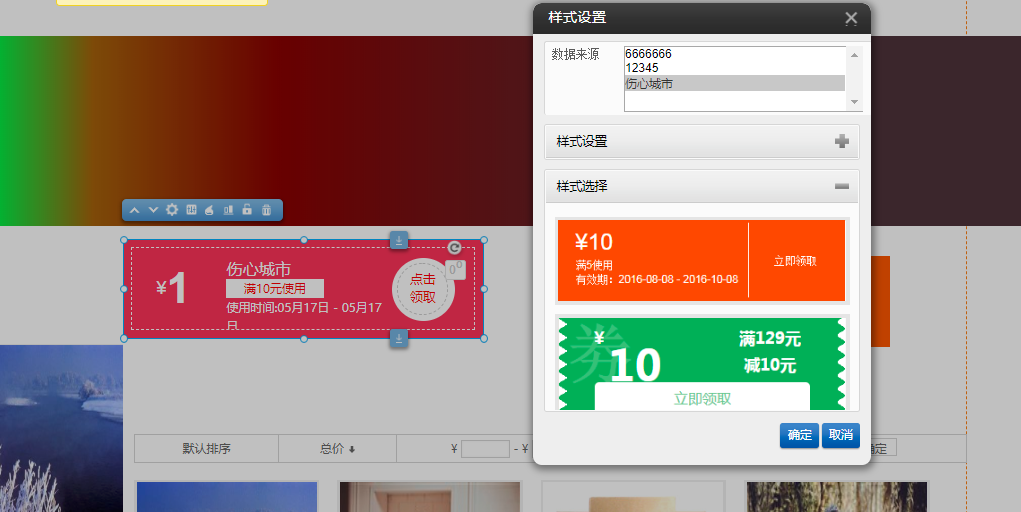1021x512 pixels.
Task: Click the delete trash icon in the widget toolbar
Action: (x=266, y=210)
